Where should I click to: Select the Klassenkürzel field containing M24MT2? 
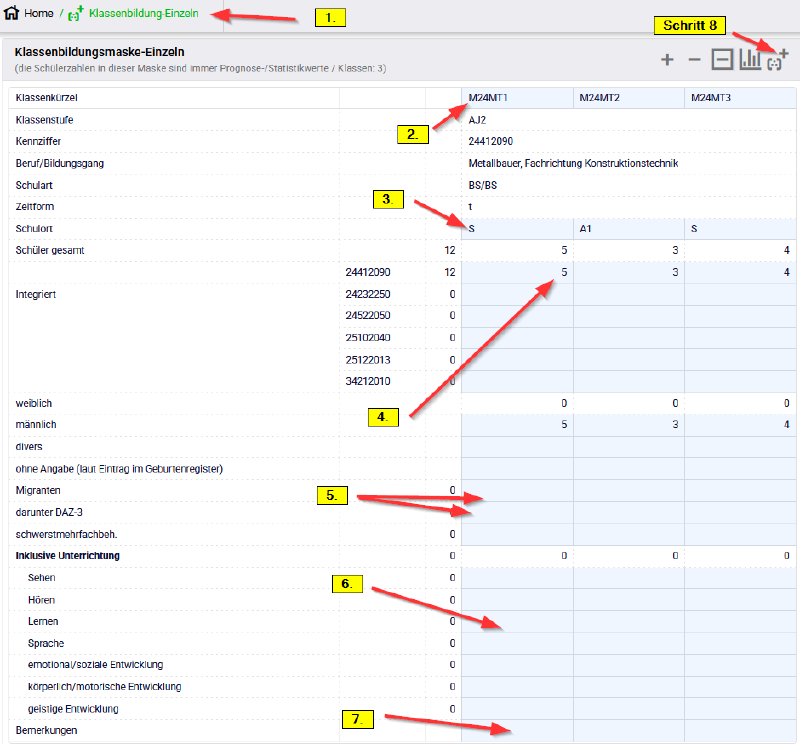(628, 98)
